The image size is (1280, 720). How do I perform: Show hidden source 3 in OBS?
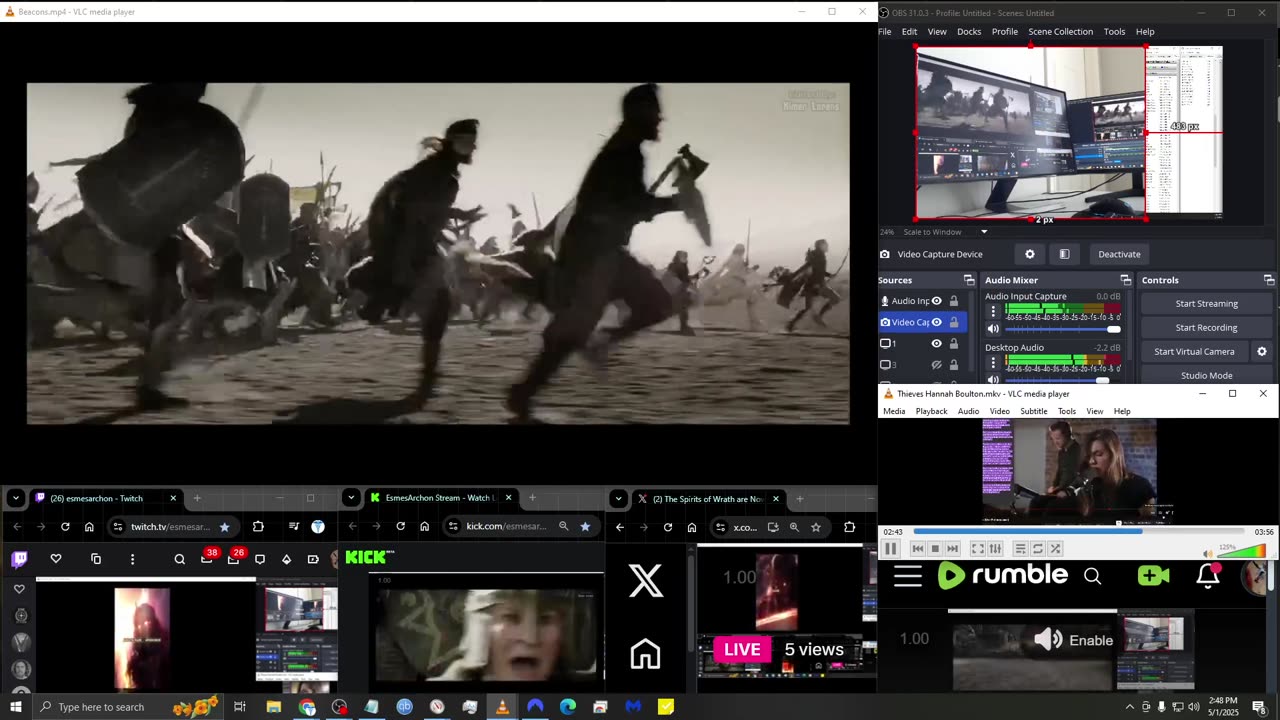[x=936, y=365]
